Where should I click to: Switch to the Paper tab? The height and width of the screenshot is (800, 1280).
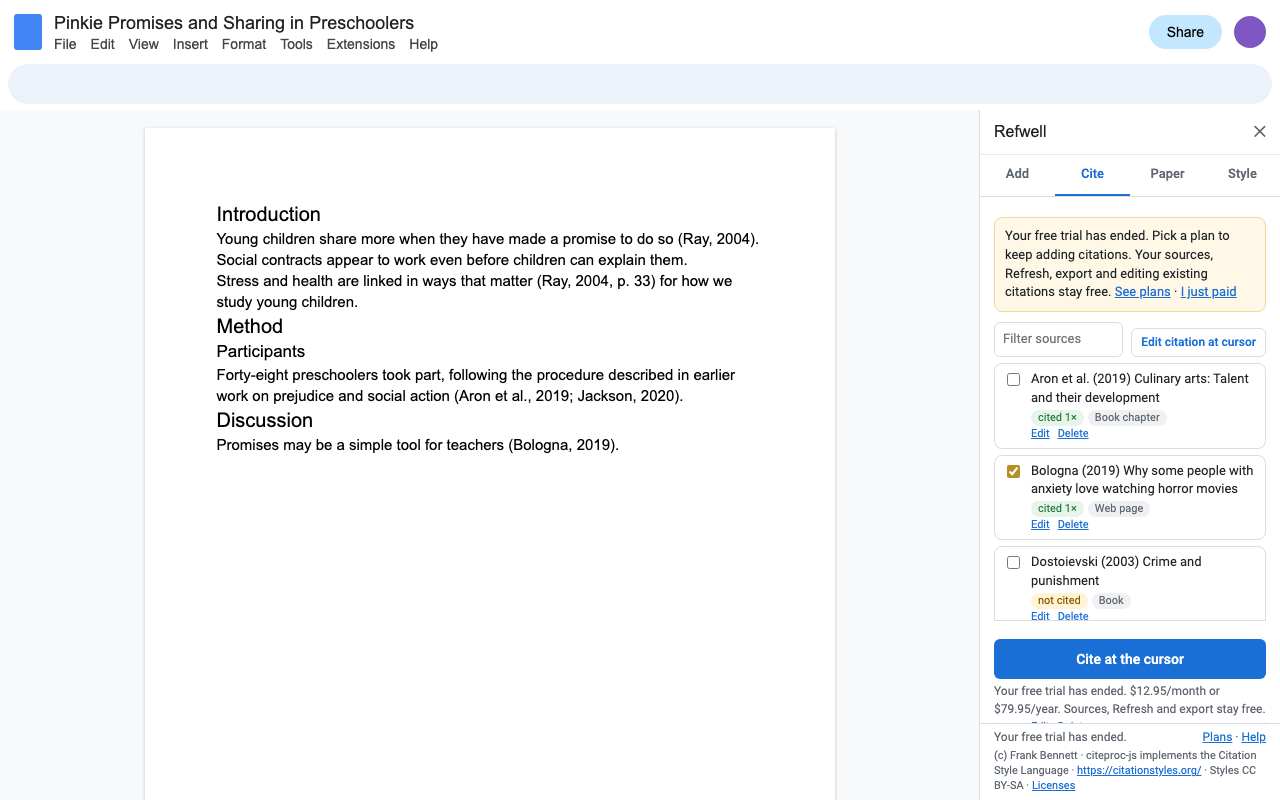(x=1167, y=174)
